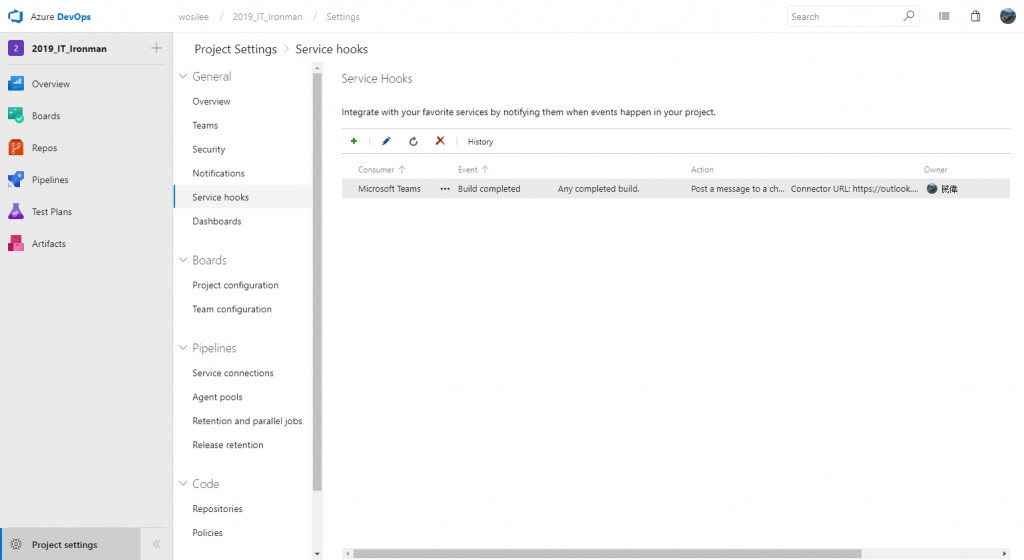Open the Pipelines hub icon
Image resolution: width=1024 pixels, height=560 pixels.
16,179
